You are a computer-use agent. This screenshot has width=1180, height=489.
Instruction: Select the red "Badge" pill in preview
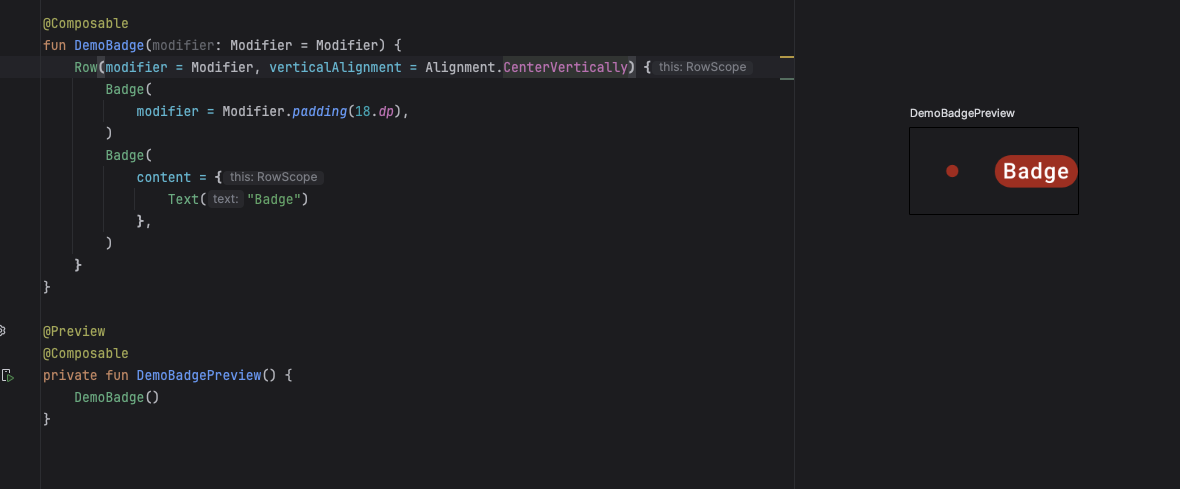click(1035, 171)
